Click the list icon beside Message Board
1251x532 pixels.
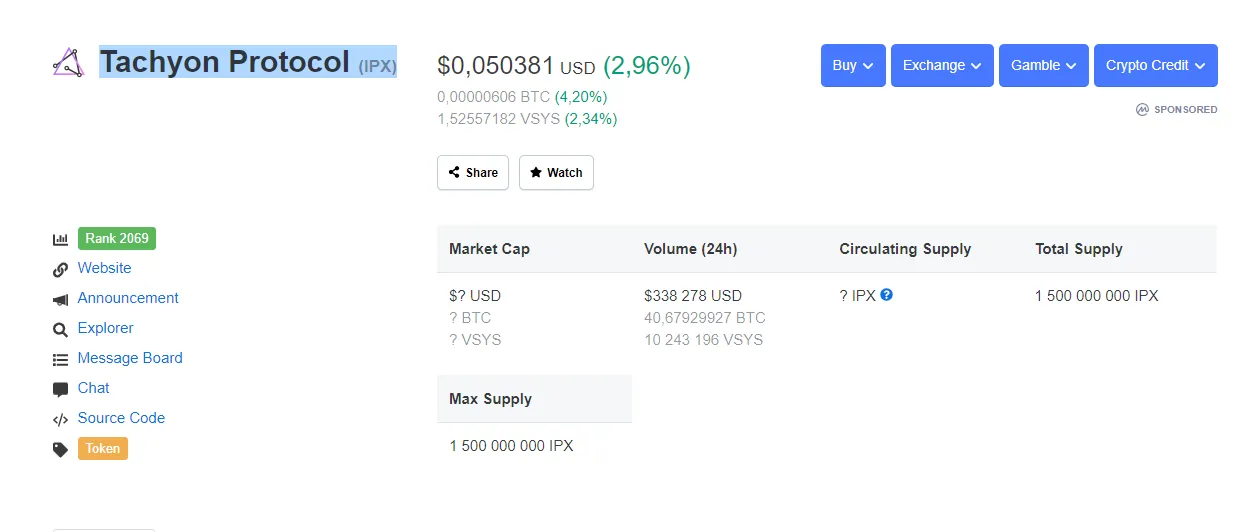[60, 359]
